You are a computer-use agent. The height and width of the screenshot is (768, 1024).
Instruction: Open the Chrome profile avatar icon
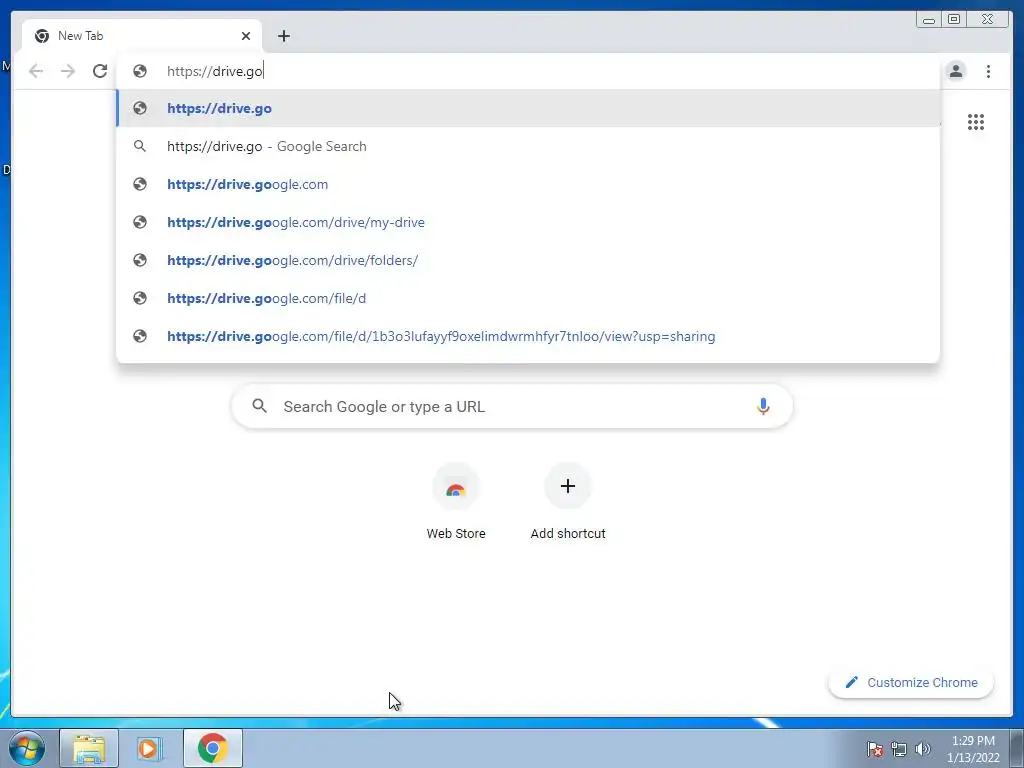point(955,71)
